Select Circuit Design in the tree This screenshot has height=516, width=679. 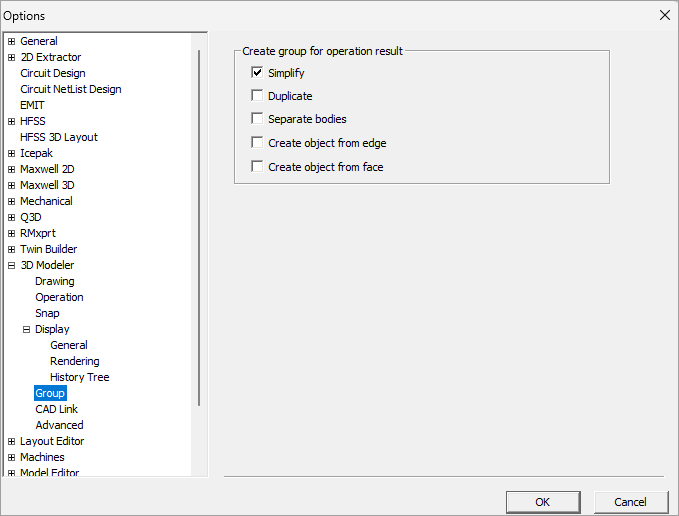(x=53, y=73)
